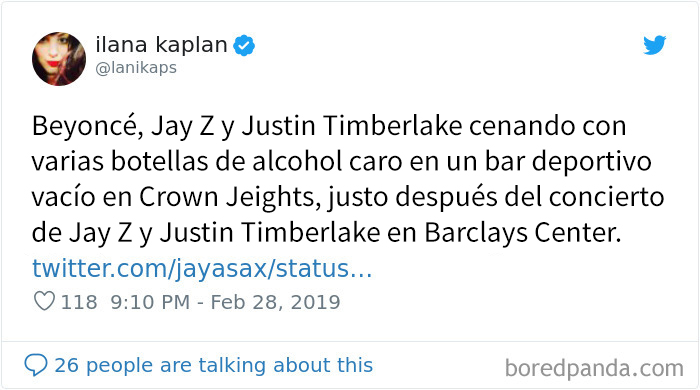
Task: Click the blue verified badge
Action: 244,45
